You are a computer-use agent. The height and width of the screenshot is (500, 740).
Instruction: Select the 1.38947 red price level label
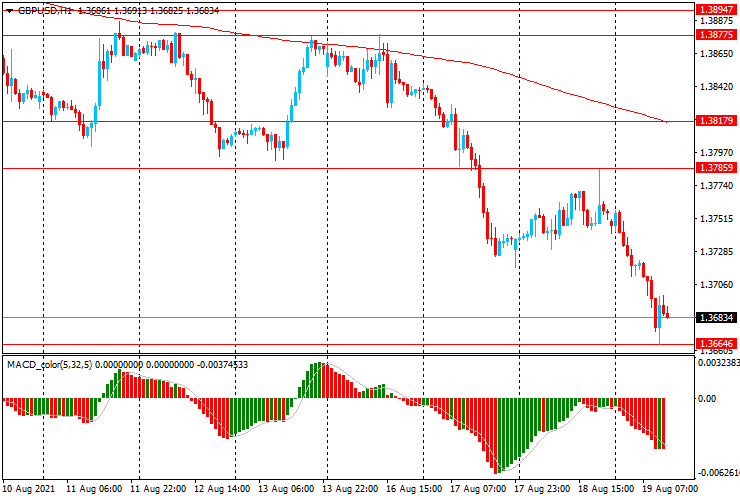tap(716, 10)
